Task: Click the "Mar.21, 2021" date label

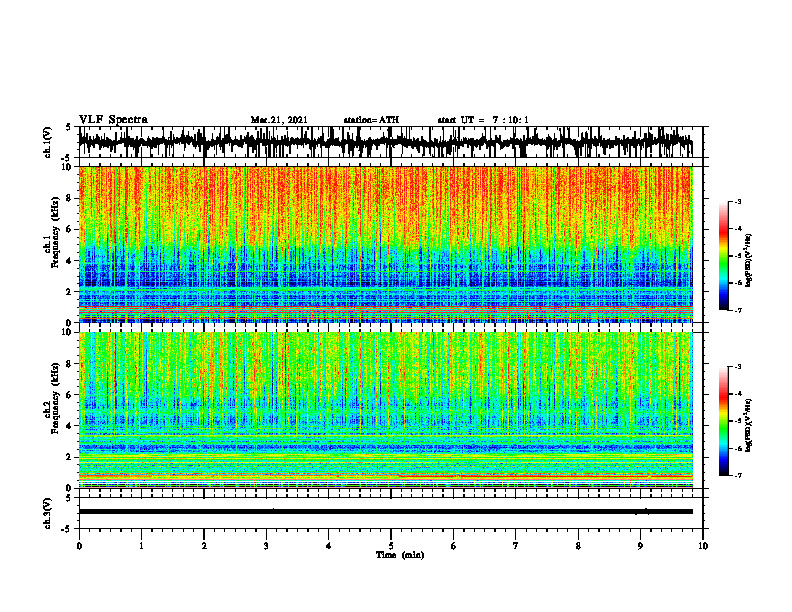Action: coord(279,120)
